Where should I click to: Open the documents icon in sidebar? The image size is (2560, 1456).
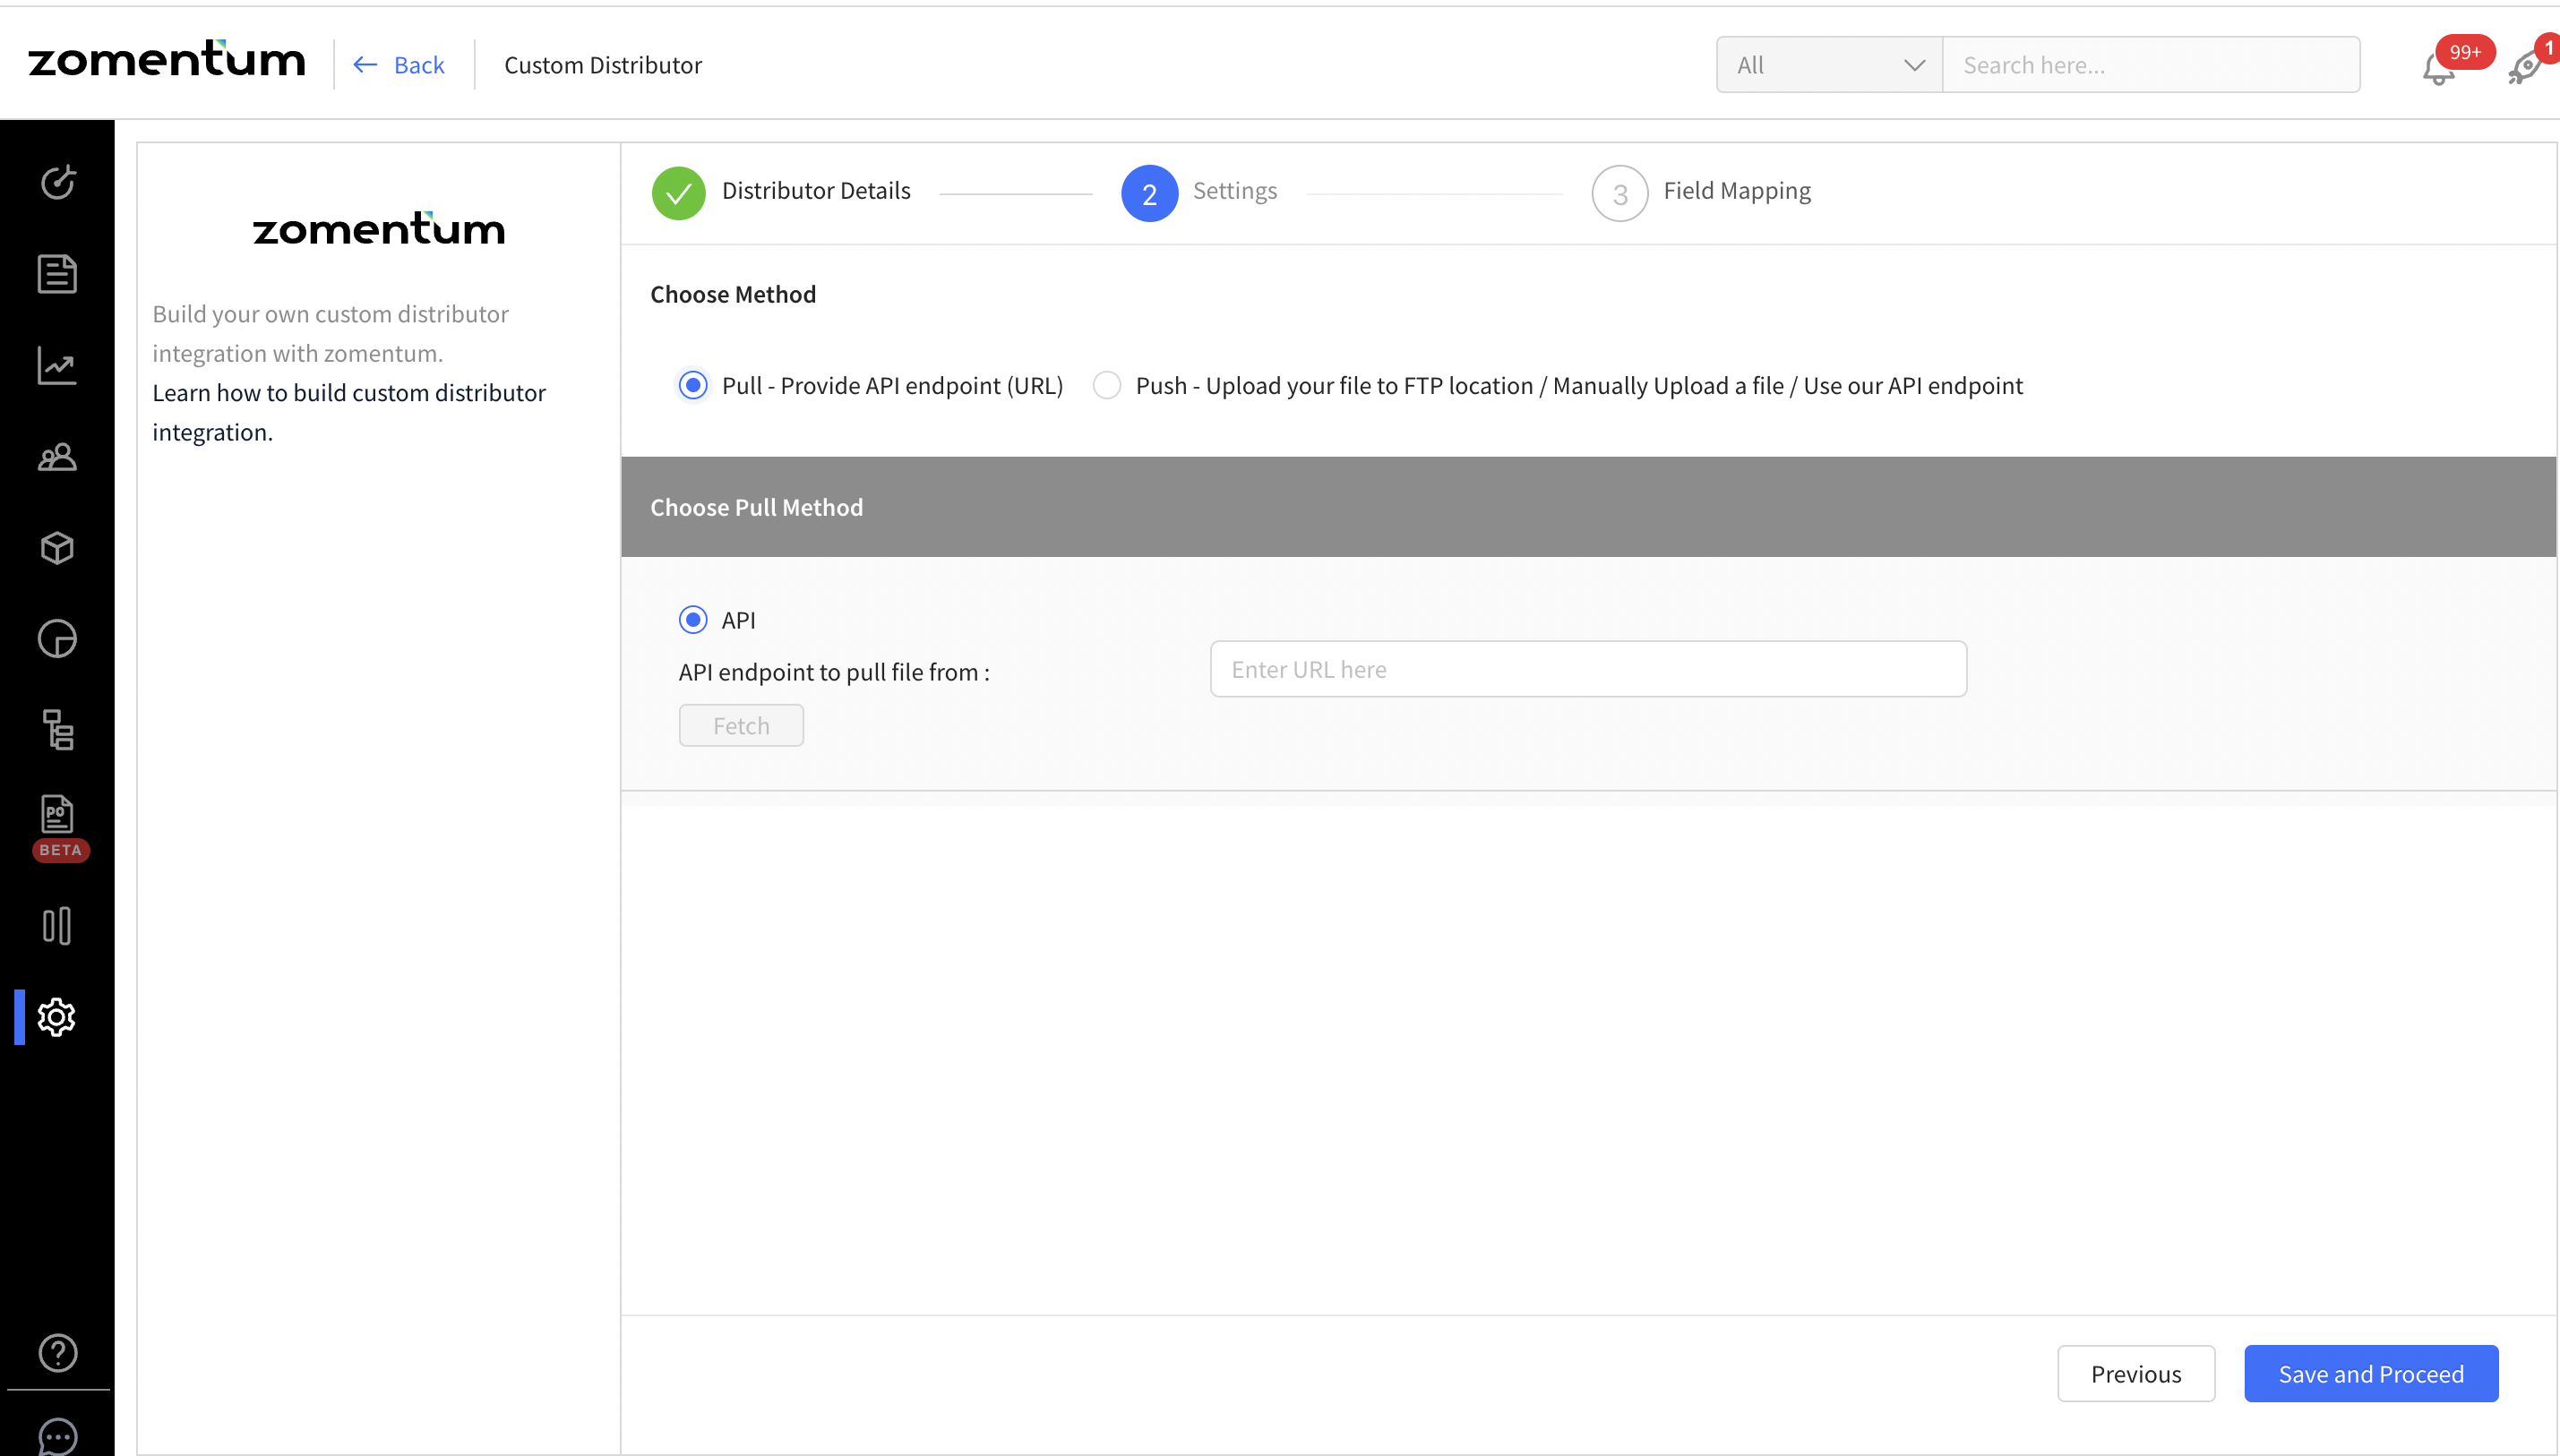pyautogui.click(x=57, y=274)
